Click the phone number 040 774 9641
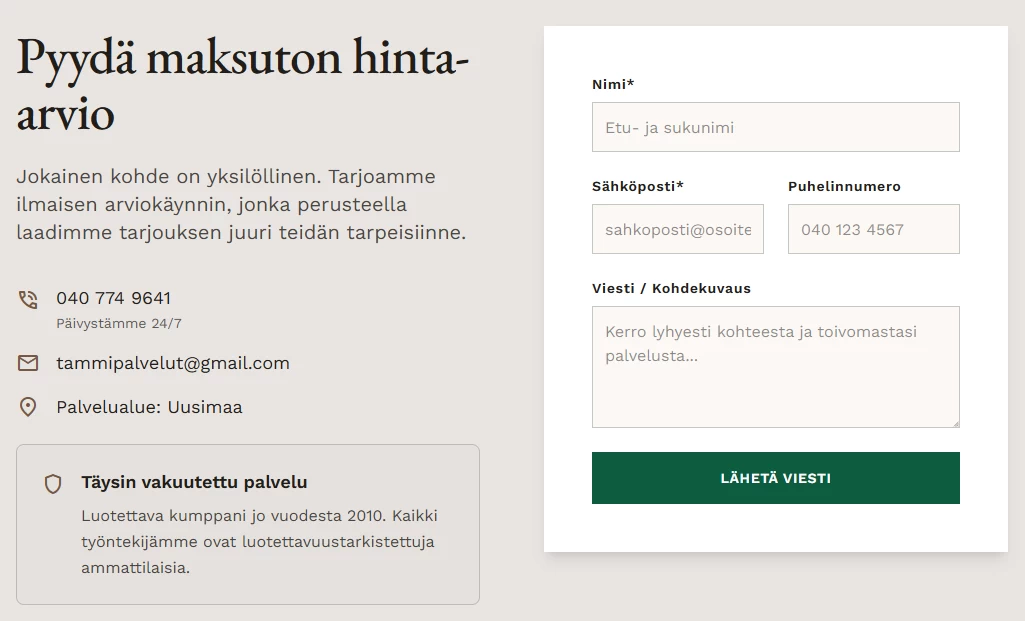This screenshot has height=621, width=1025. [114, 298]
